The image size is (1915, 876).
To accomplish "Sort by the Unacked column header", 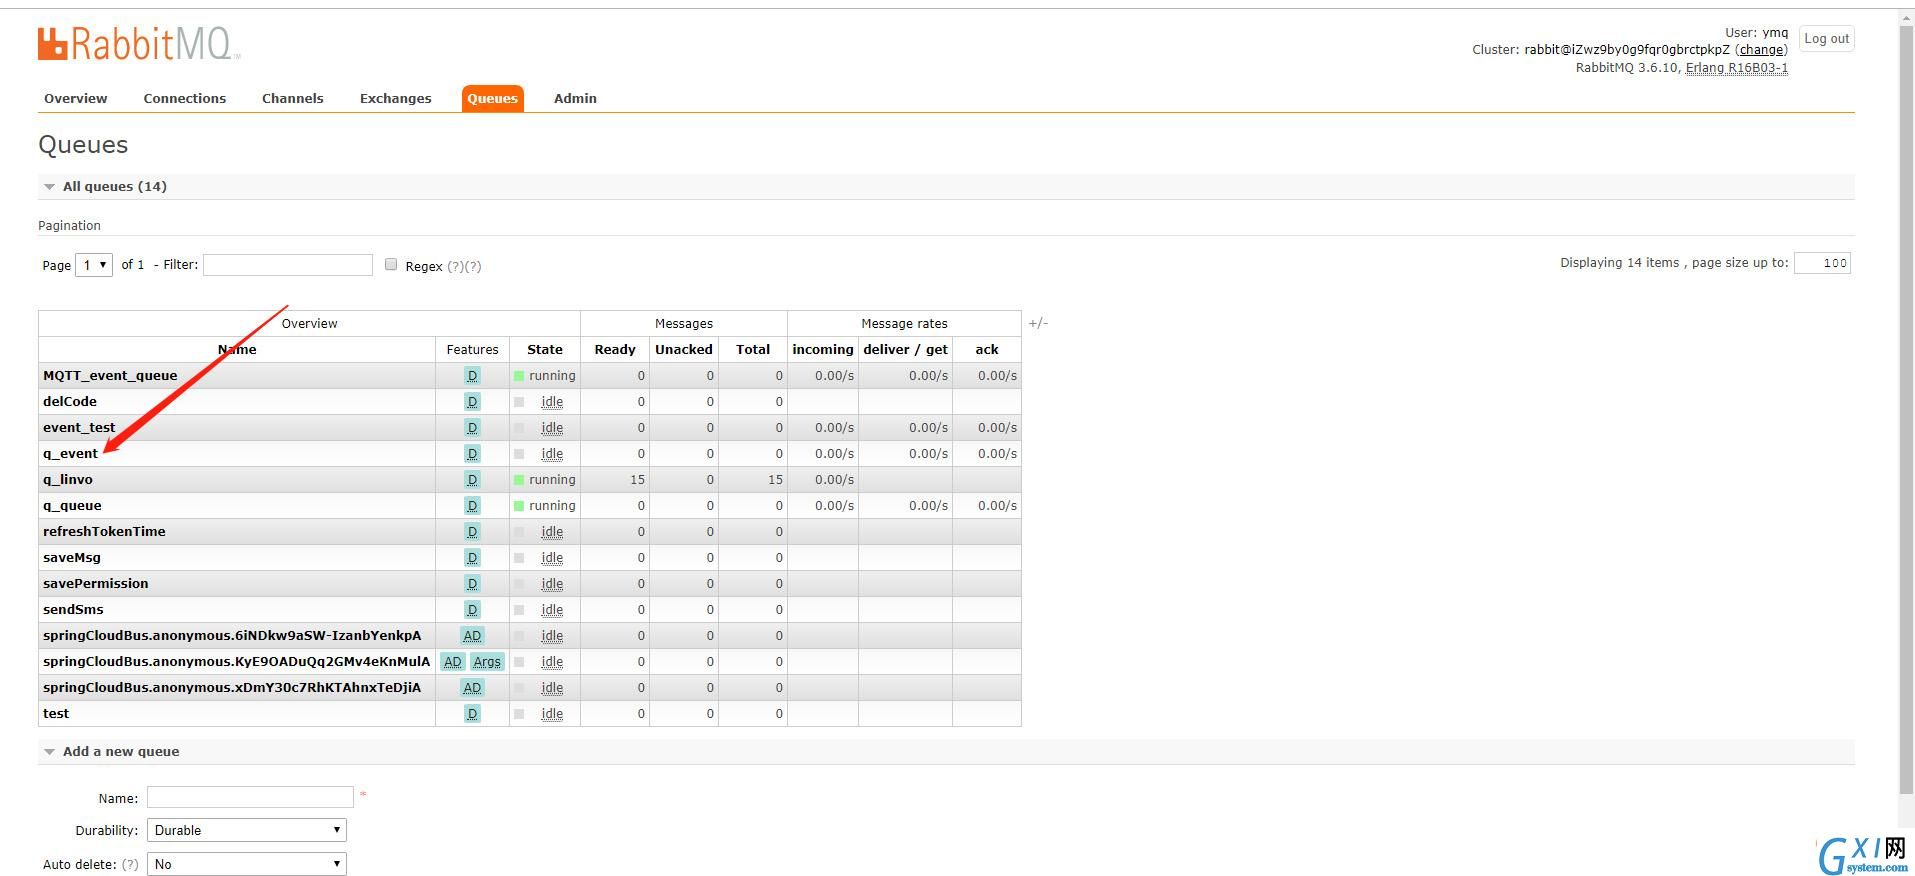I will [x=684, y=349].
